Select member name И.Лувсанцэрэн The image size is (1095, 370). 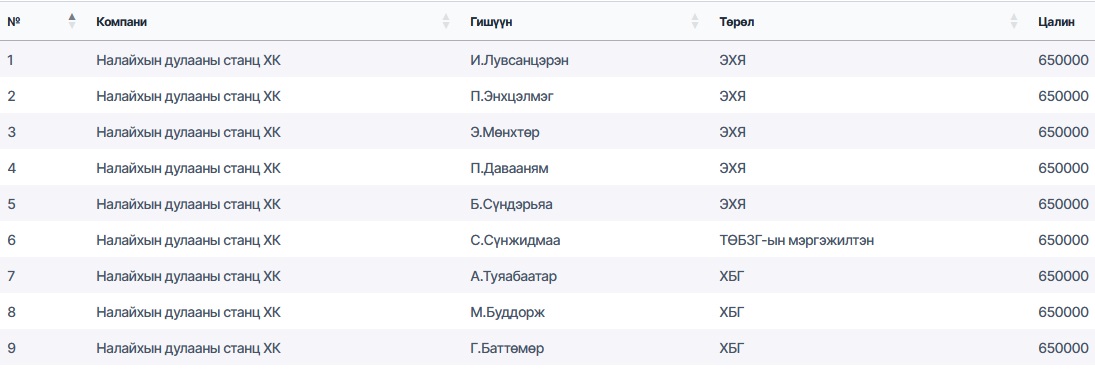520,60
